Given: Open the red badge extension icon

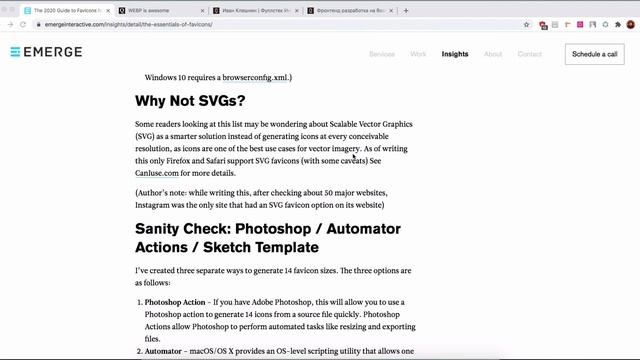Looking at the screenshot, I should click(x=543, y=25).
